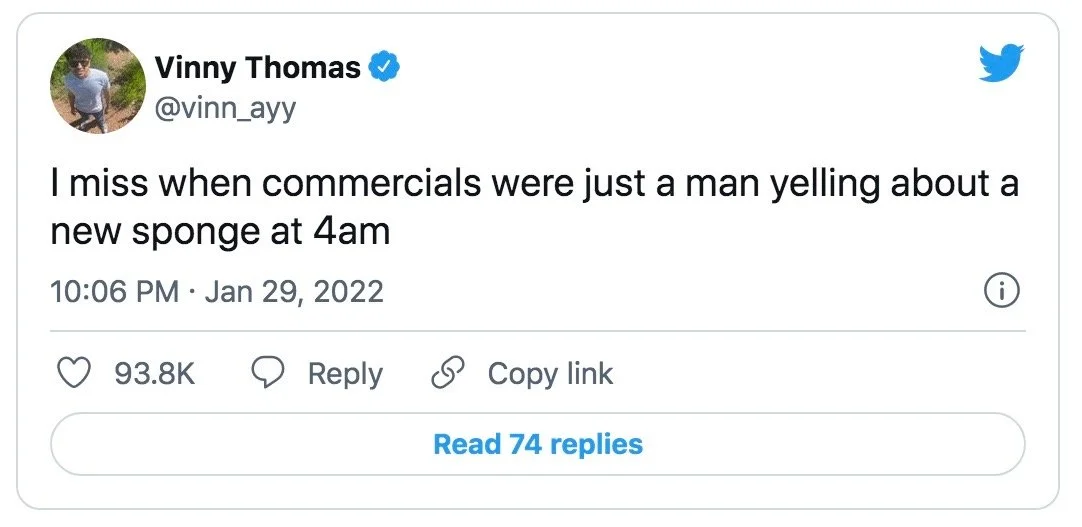Image resolution: width=1082 pixels, height=527 pixels.
Task: Open the Vinny Thomas display name link
Action: 257,68
